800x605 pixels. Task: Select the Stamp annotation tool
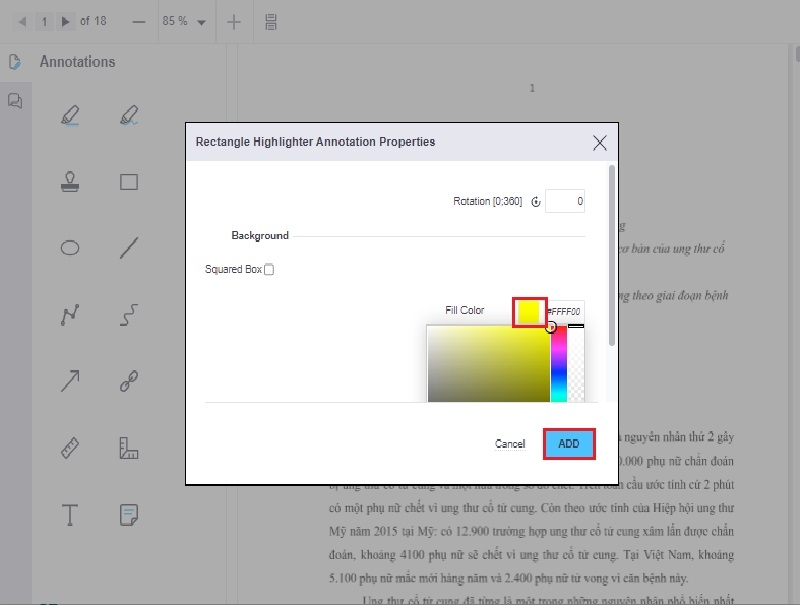point(70,182)
